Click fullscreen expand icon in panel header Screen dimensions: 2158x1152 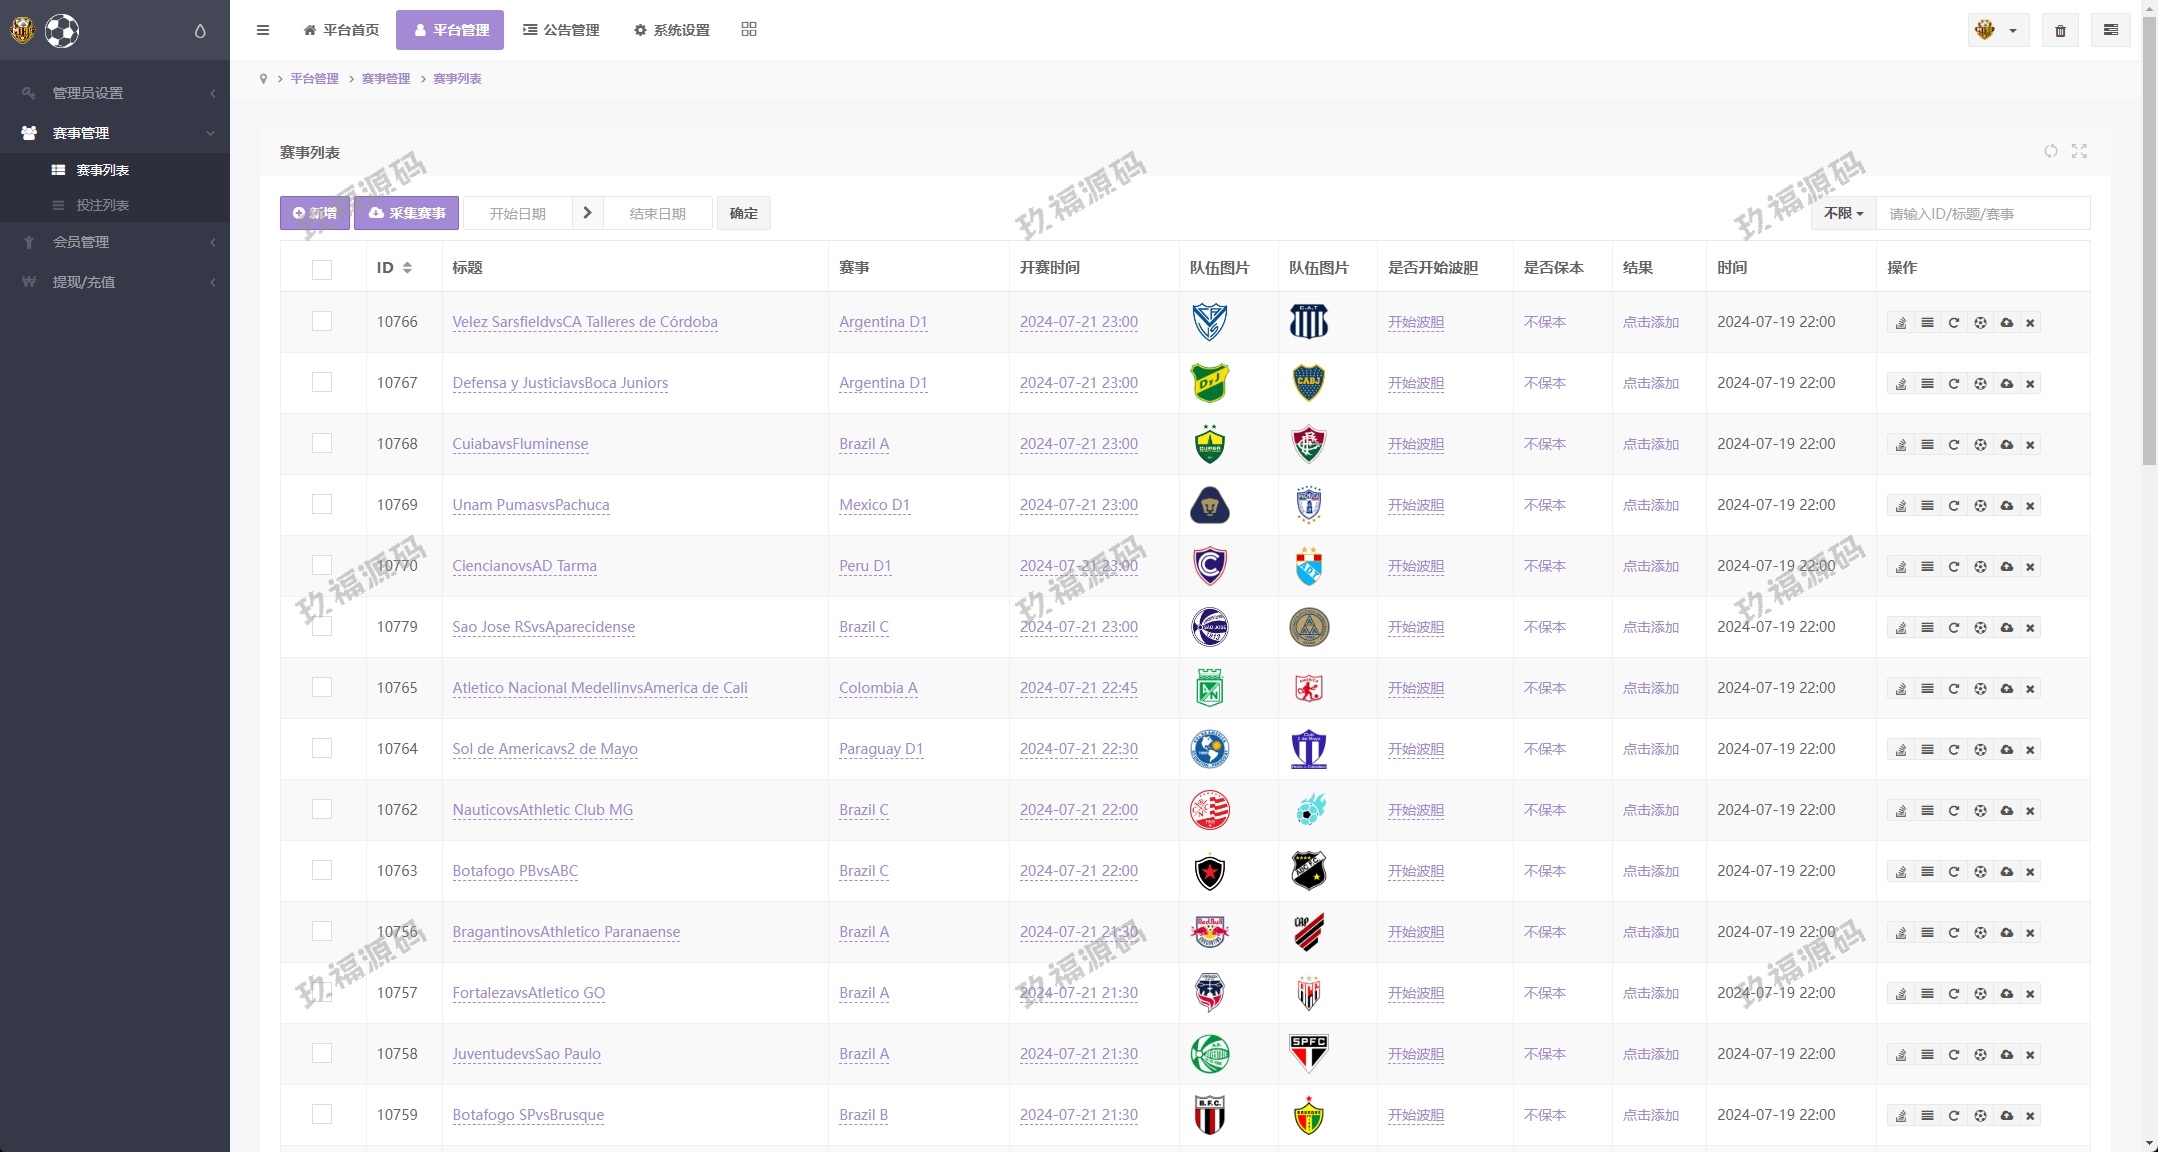coord(2079,151)
